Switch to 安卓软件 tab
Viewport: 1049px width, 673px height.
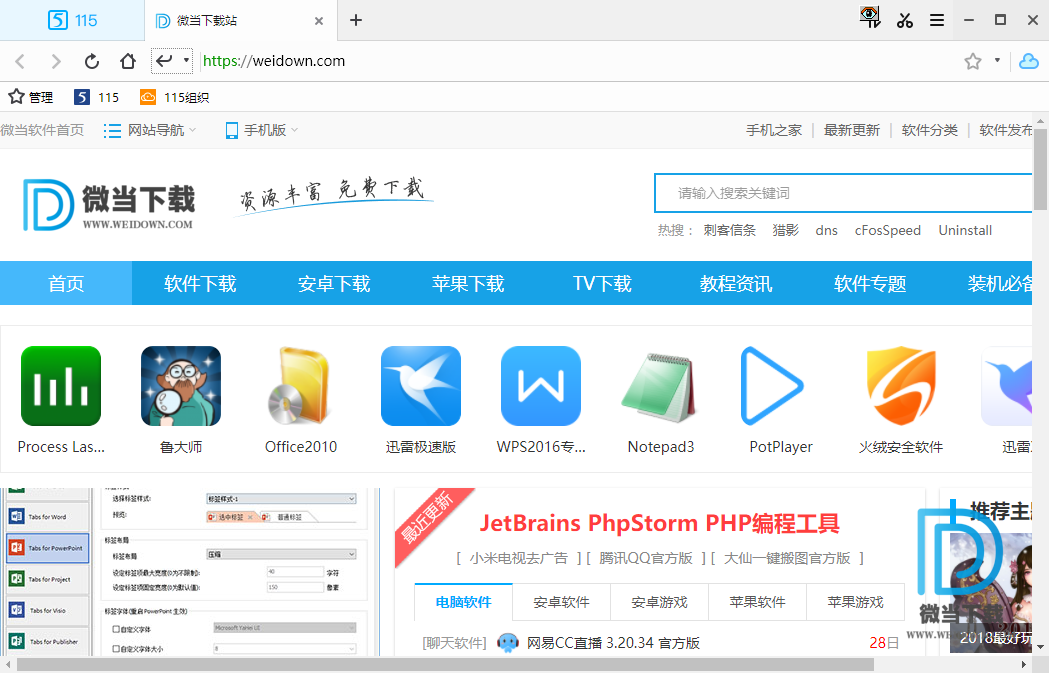point(561,602)
